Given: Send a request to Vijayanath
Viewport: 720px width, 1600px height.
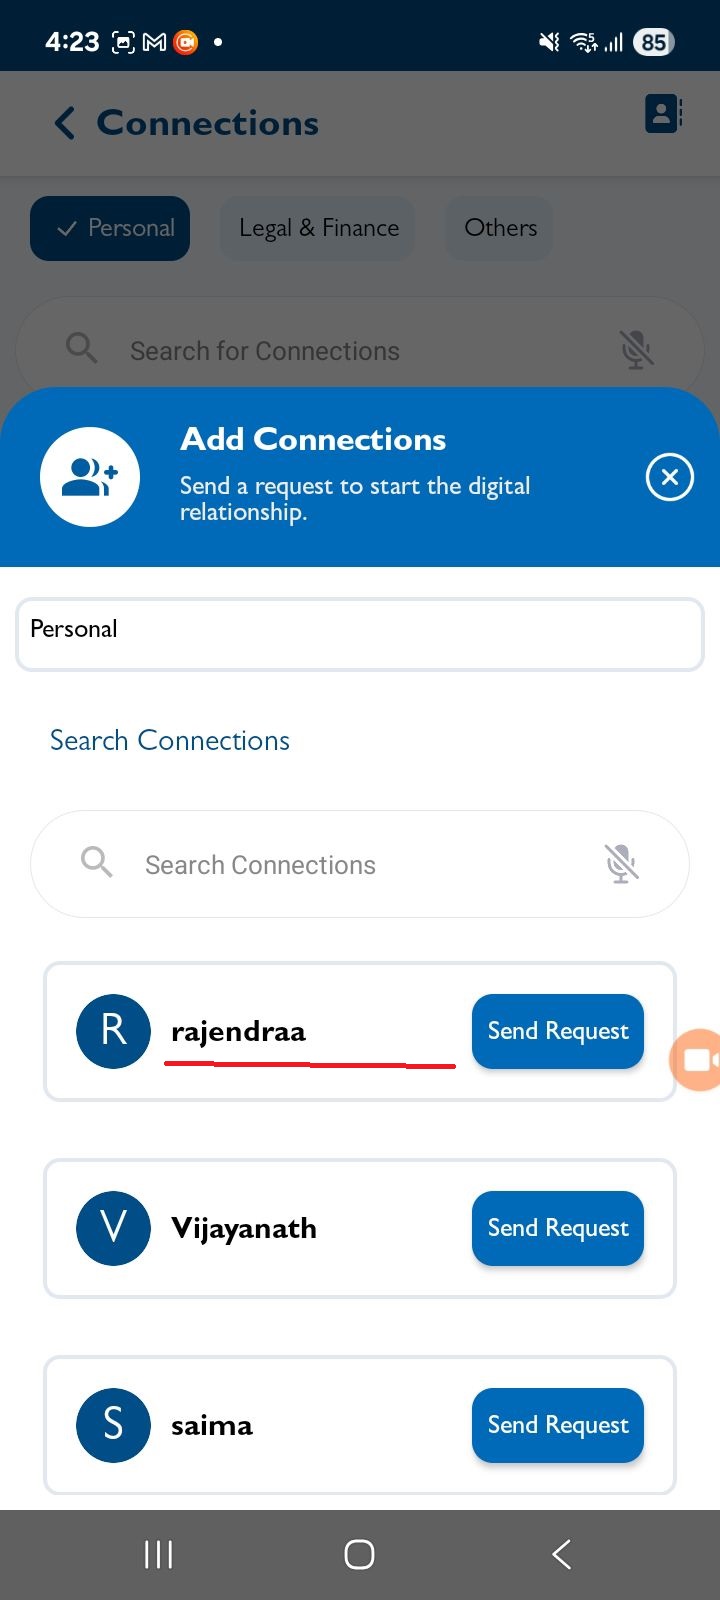Looking at the screenshot, I should pos(558,1228).
